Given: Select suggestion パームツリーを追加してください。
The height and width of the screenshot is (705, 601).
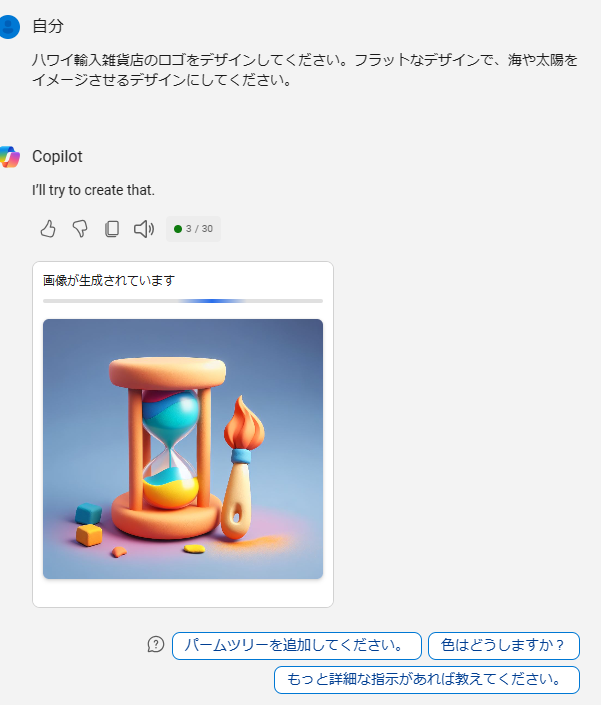Looking at the screenshot, I should tap(297, 646).
